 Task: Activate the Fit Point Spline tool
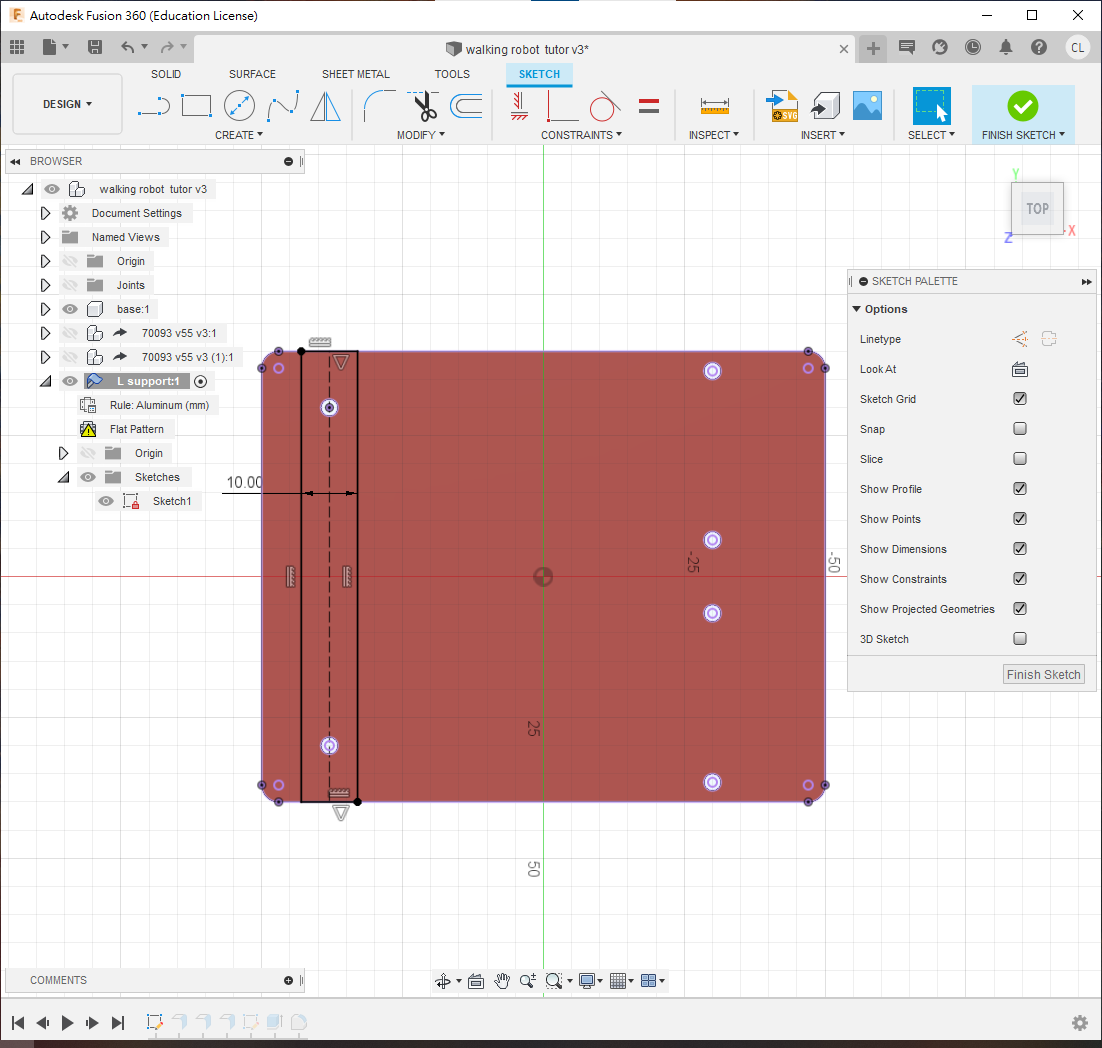tap(282, 105)
